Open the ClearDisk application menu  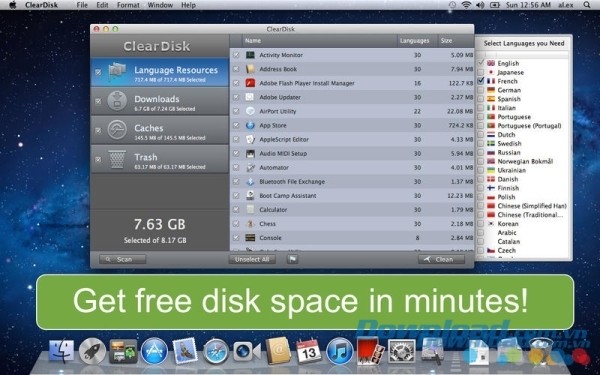click(41, 5)
